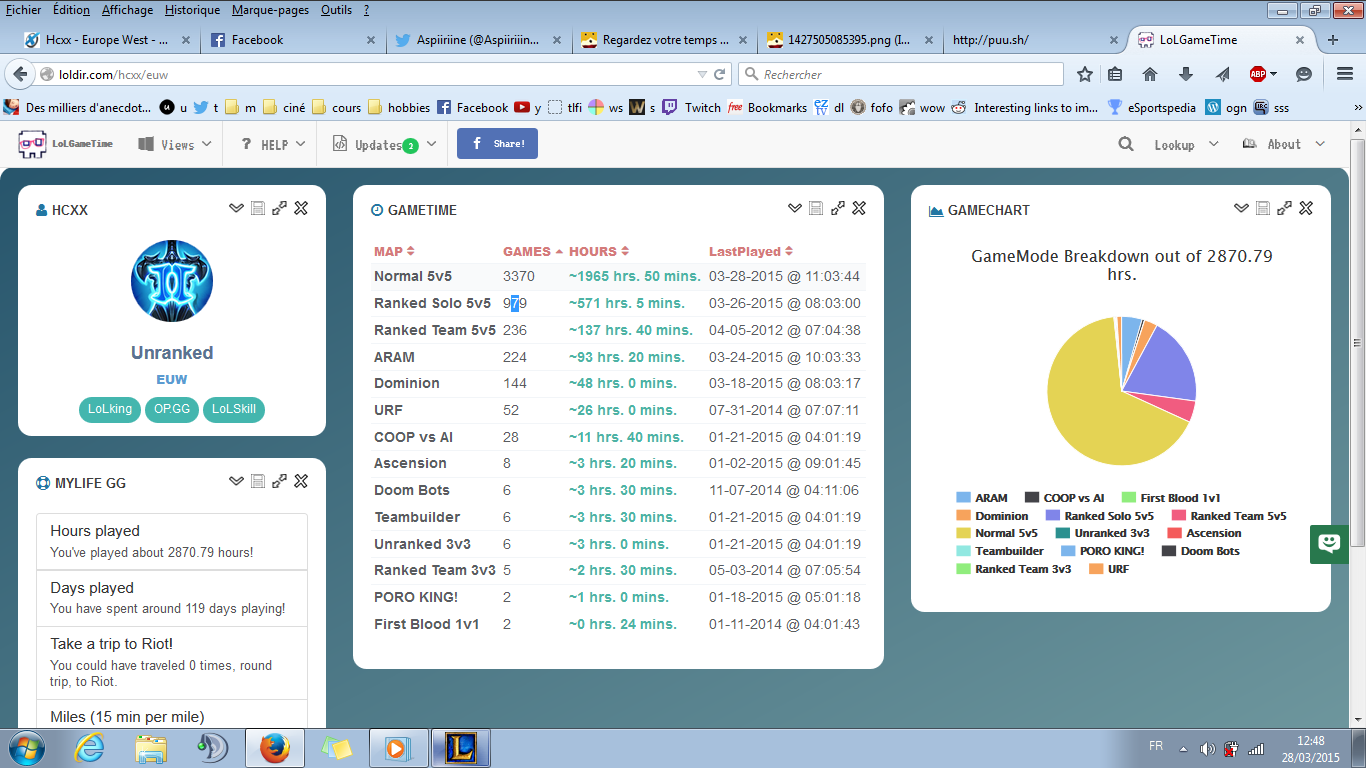
Task: Sort table by GAMES column
Action: click(533, 251)
